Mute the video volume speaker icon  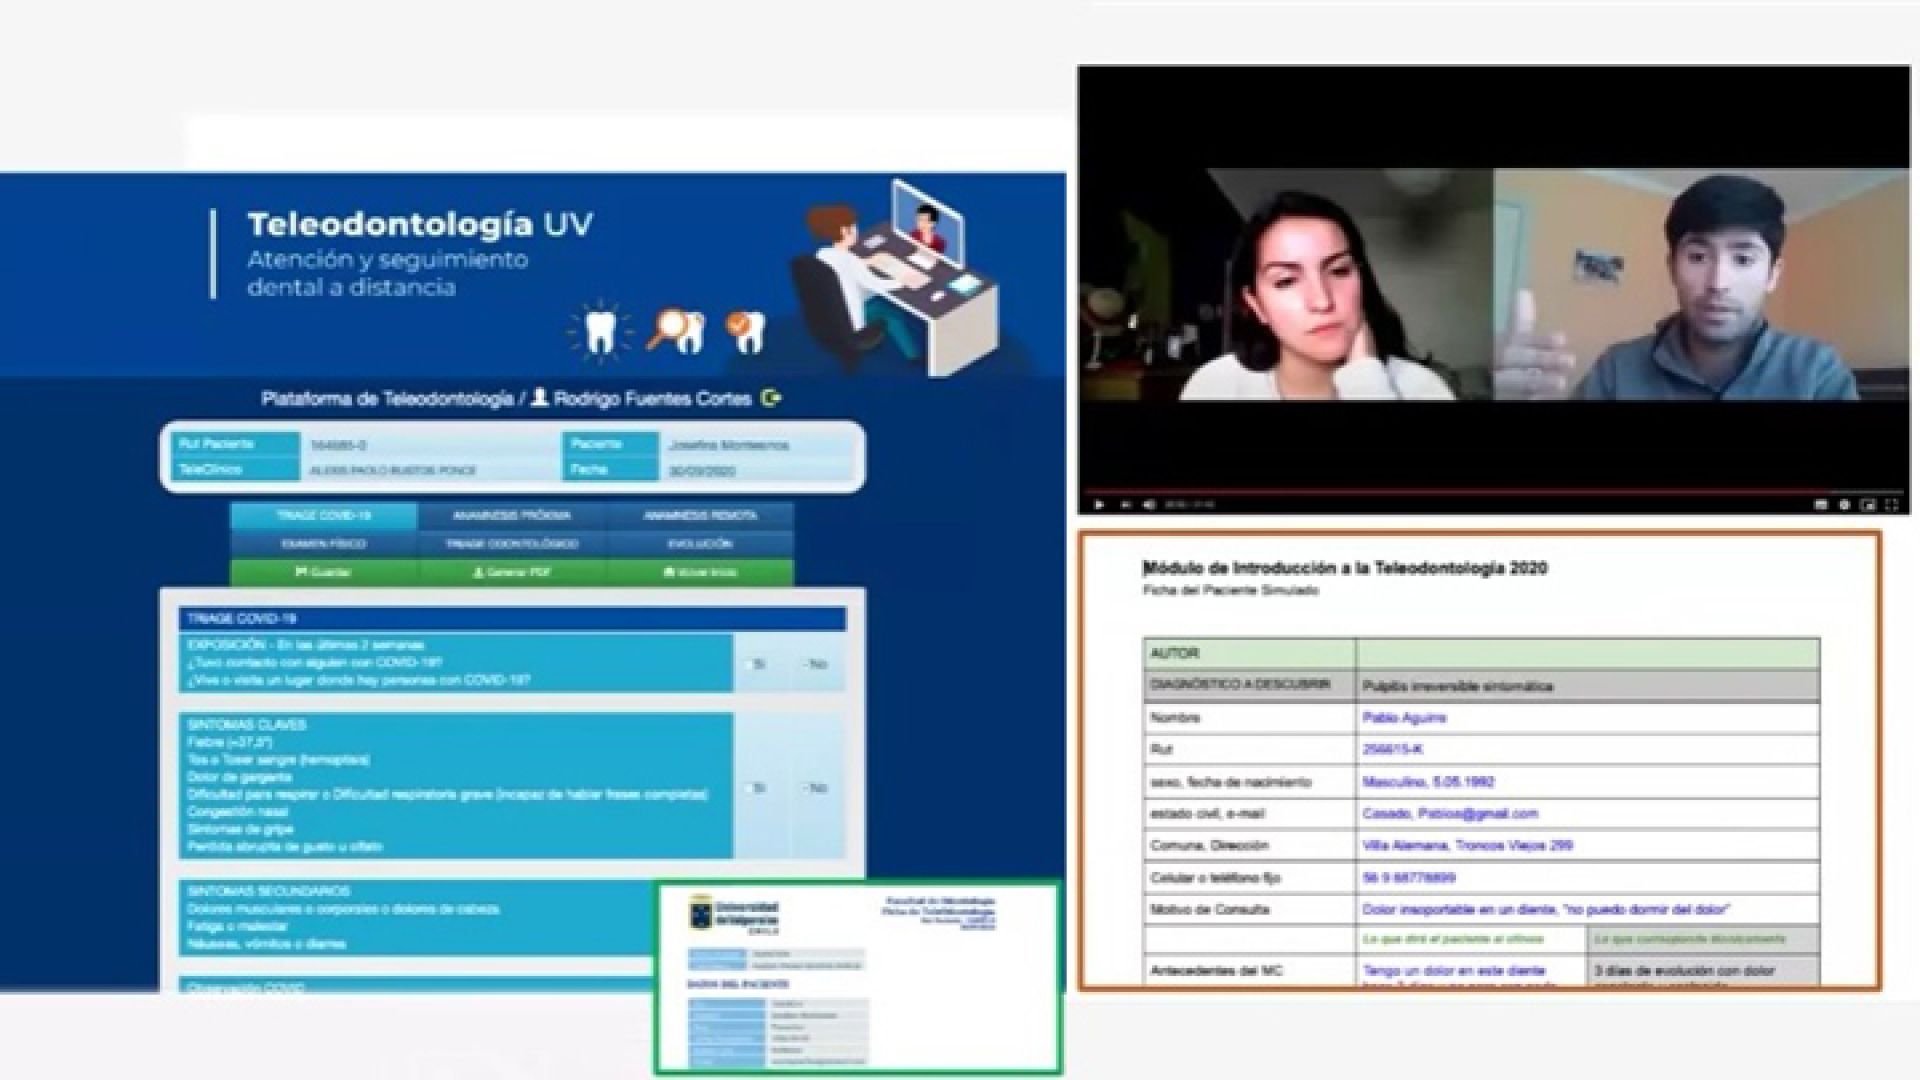(x=1149, y=505)
